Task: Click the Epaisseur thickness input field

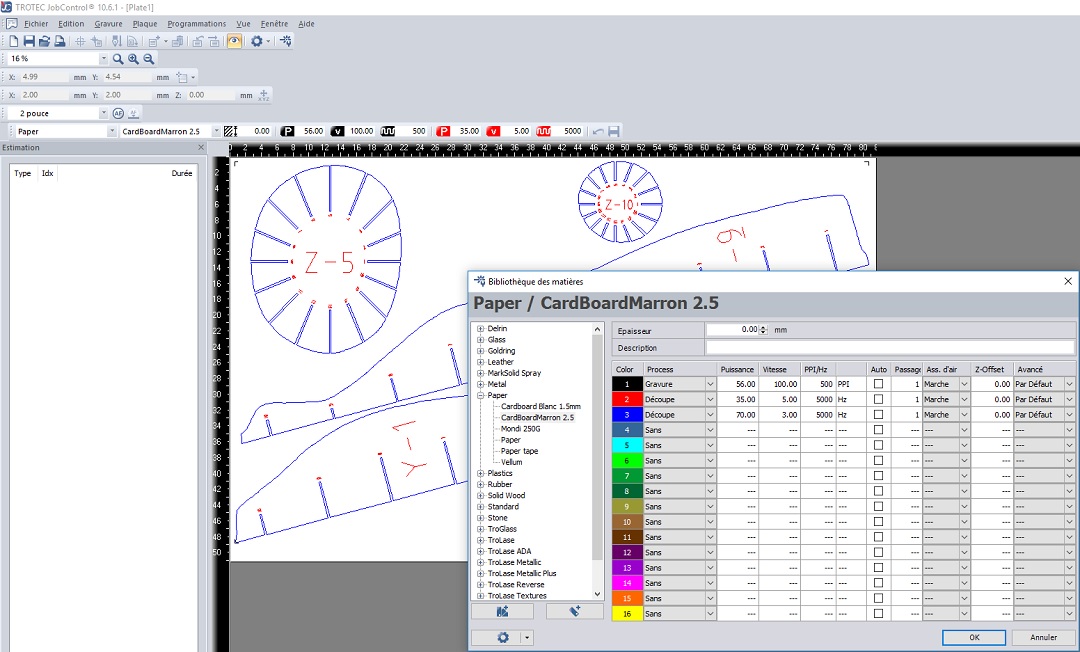Action: point(733,330)
